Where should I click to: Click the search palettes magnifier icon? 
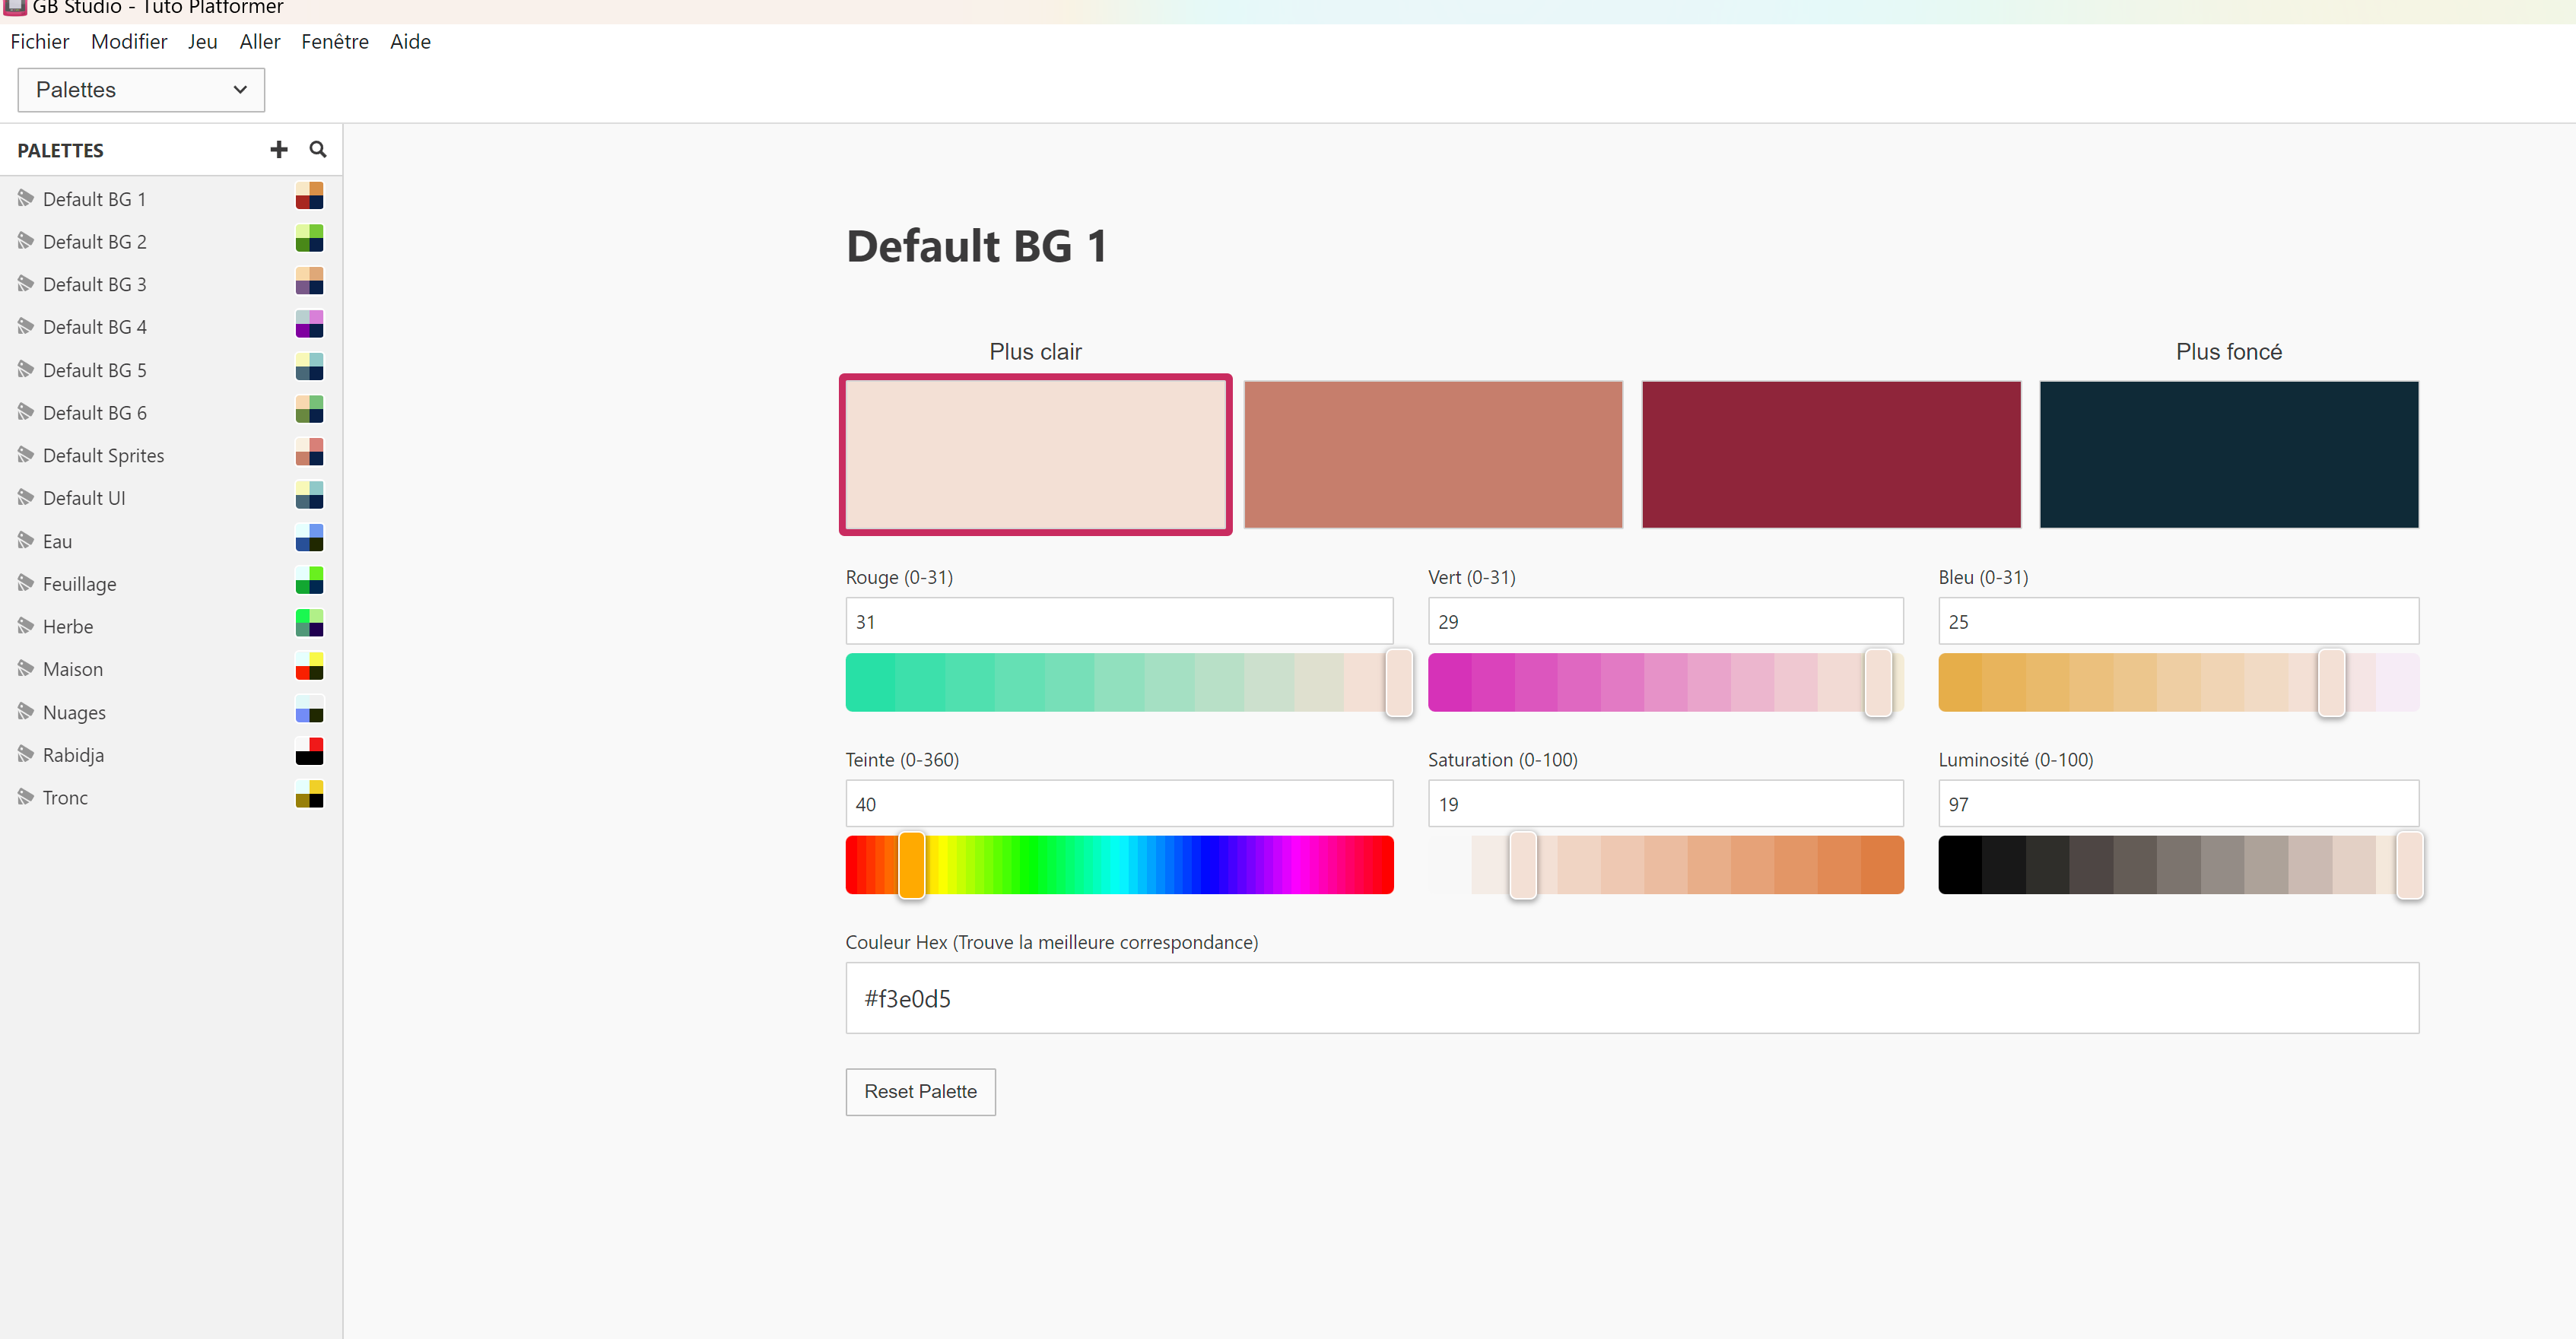318,149
